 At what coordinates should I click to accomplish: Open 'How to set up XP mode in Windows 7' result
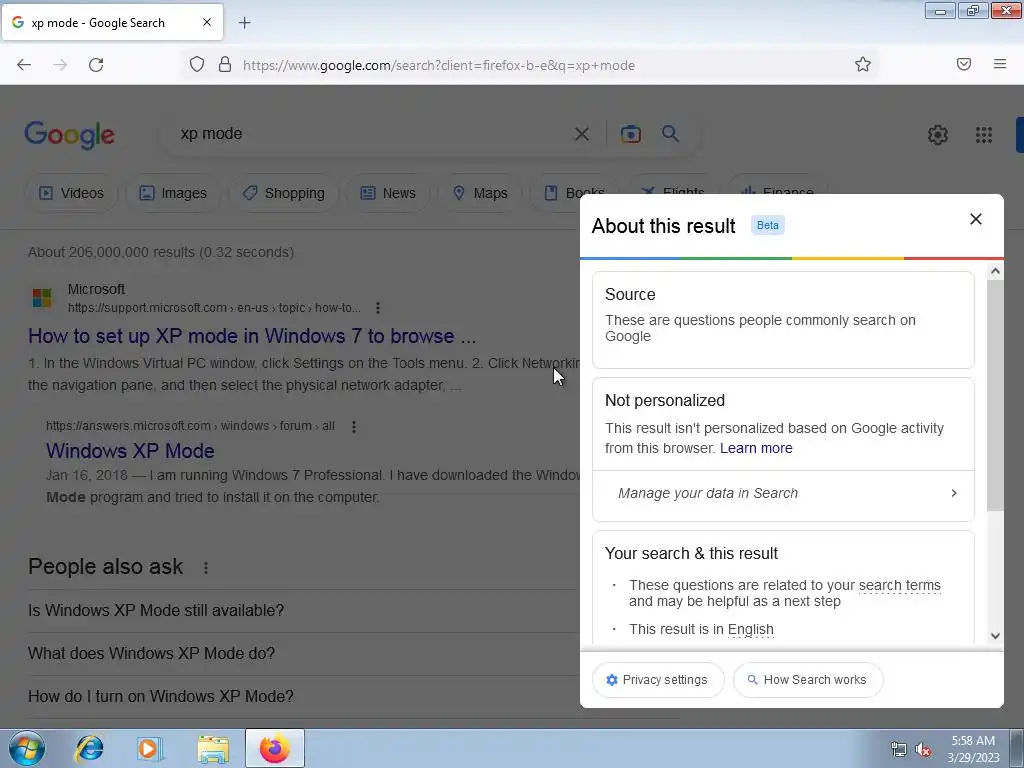click(252, 336)
